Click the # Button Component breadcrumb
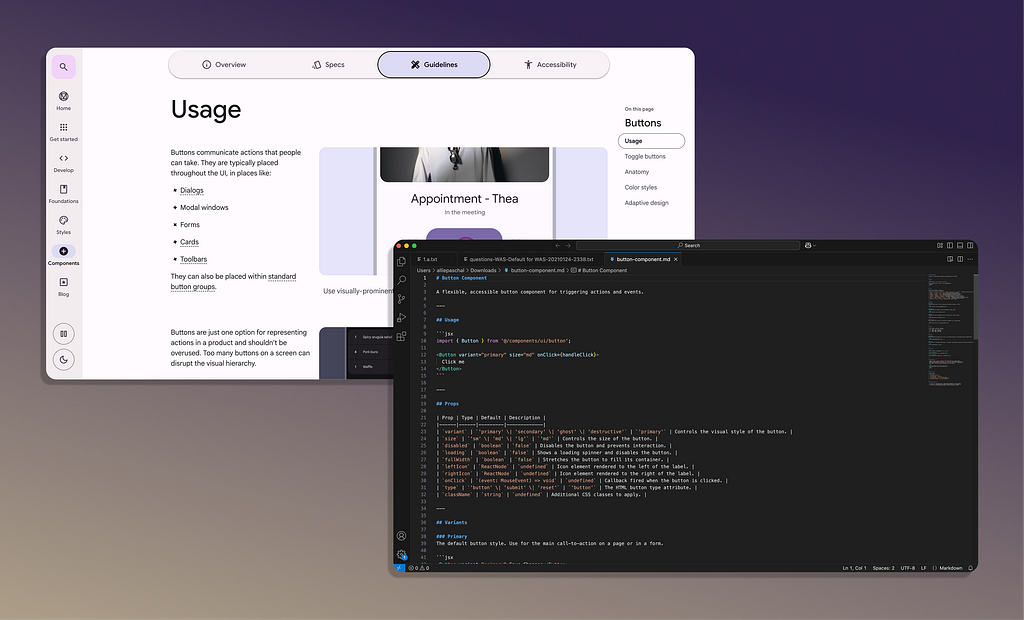This screenshot has height=620, width=1024. pyautogui.click(x=600, y=270)
